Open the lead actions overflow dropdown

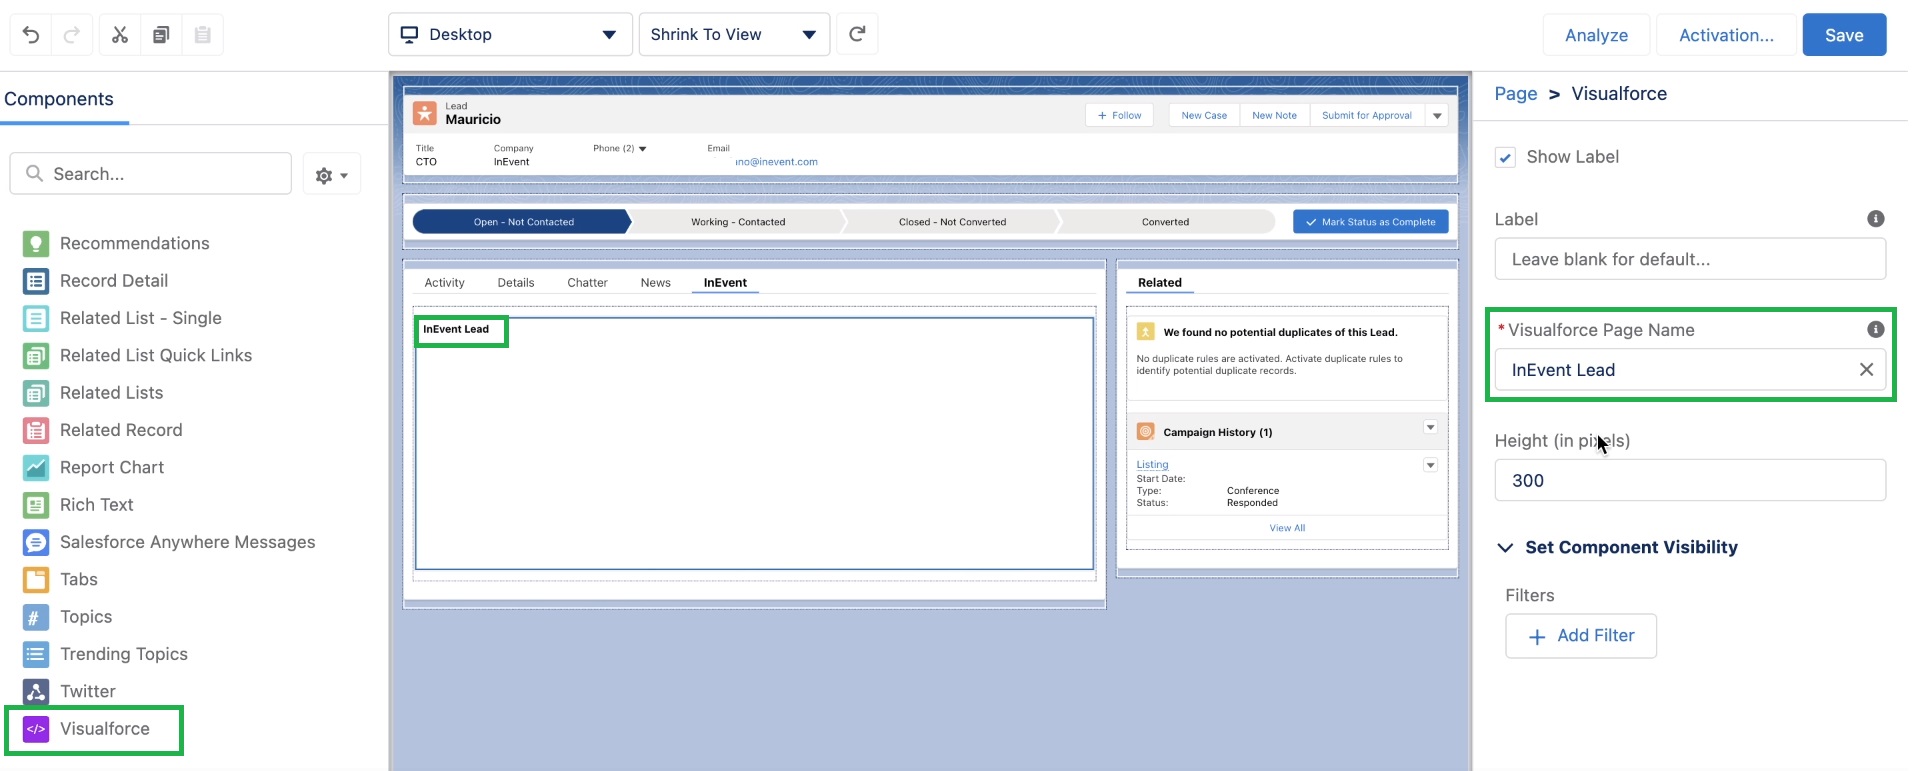1437,115
